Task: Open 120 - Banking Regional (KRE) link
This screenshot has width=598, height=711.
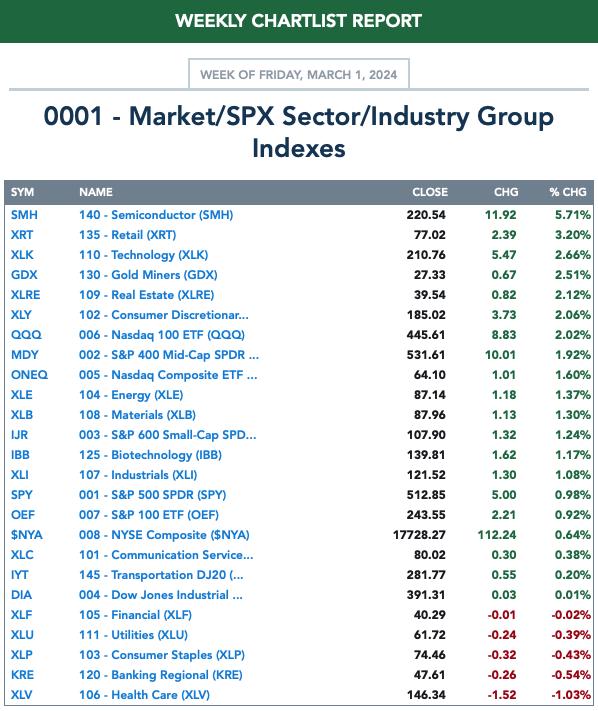Action: click(160, 675)
